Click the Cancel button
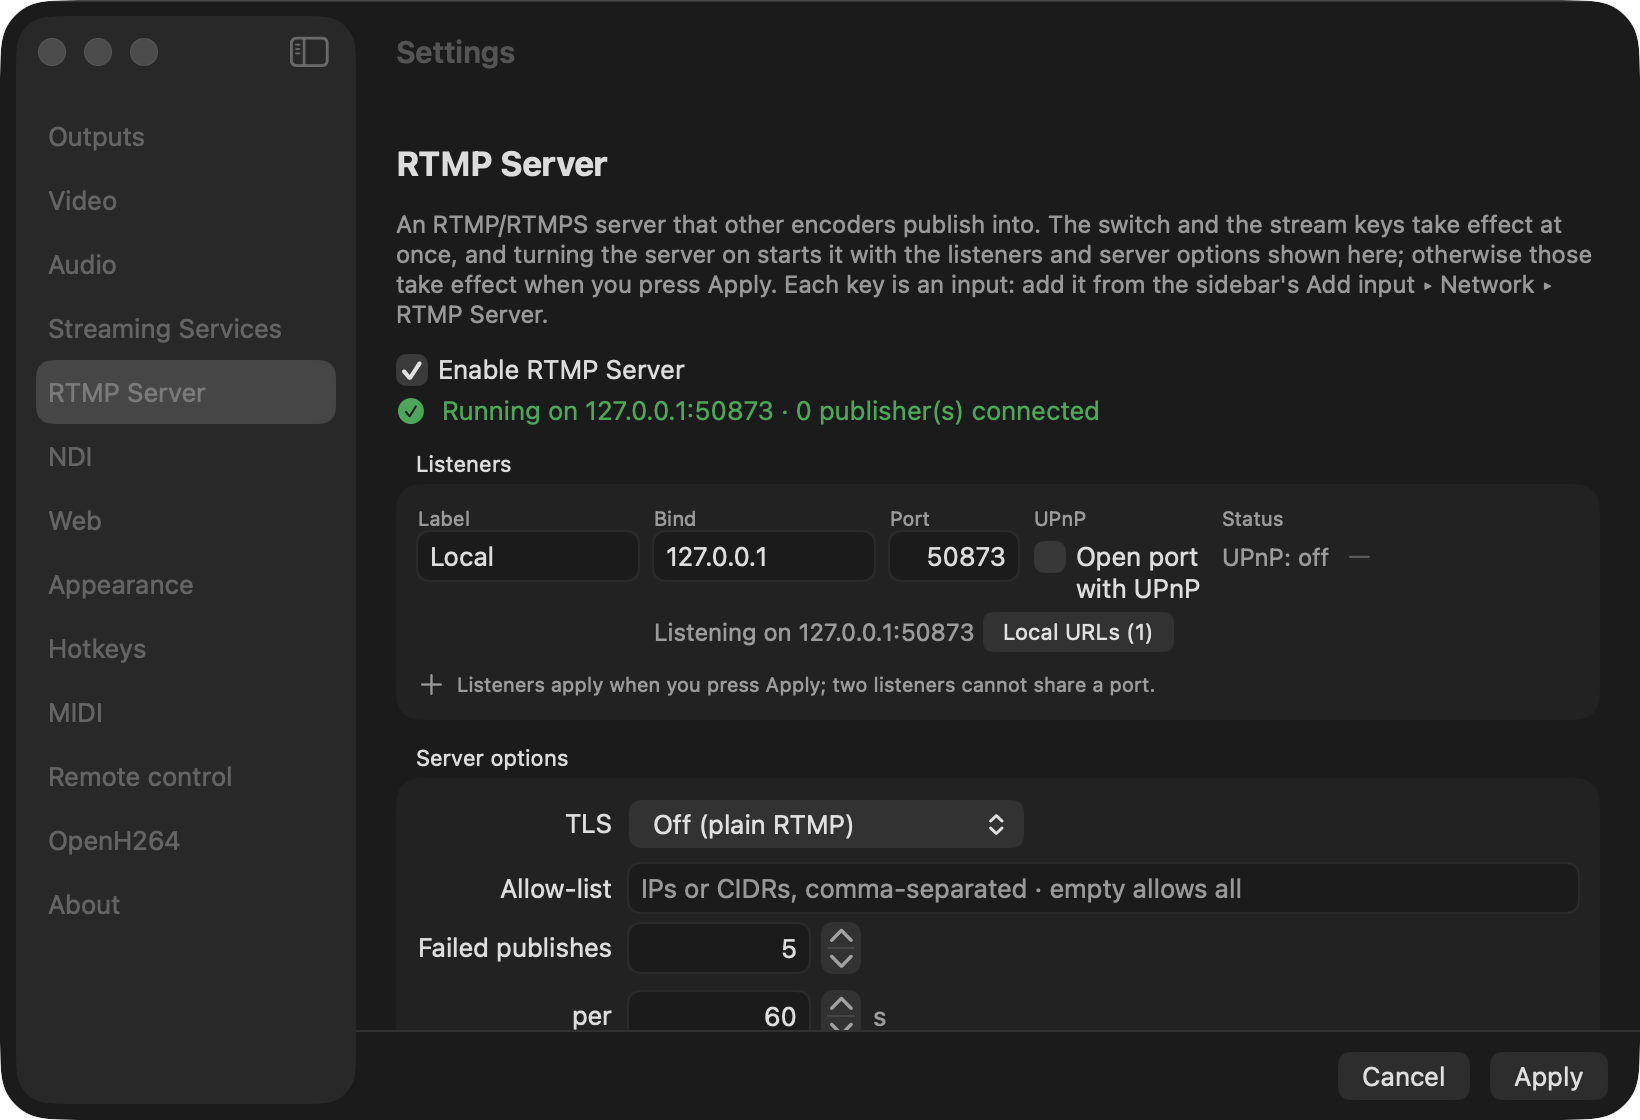This screenshot has height=1120, width=1640. pyautogui.click(x=1403, y=1076)
